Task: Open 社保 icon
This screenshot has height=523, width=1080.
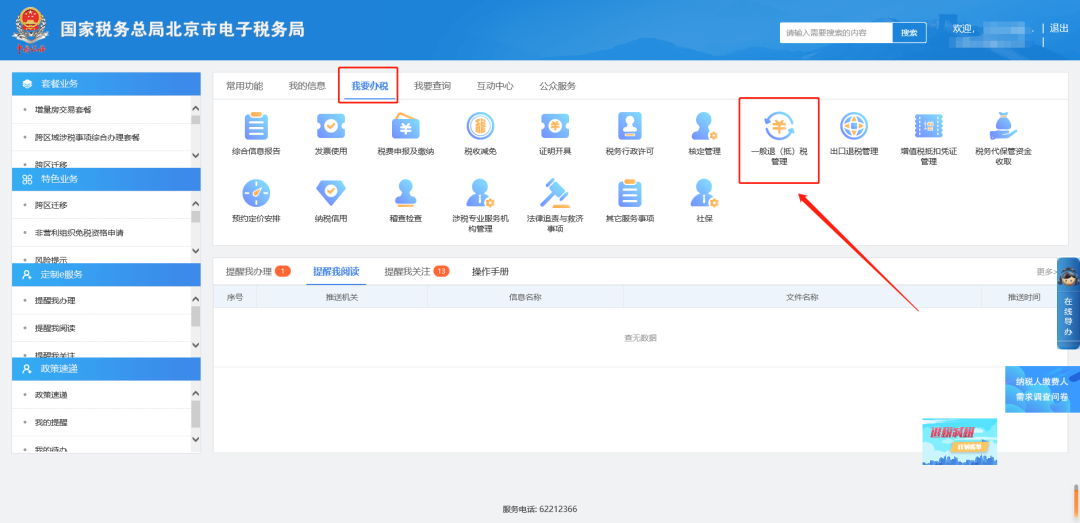Action: pyautogui.click(x=704, y=194)
